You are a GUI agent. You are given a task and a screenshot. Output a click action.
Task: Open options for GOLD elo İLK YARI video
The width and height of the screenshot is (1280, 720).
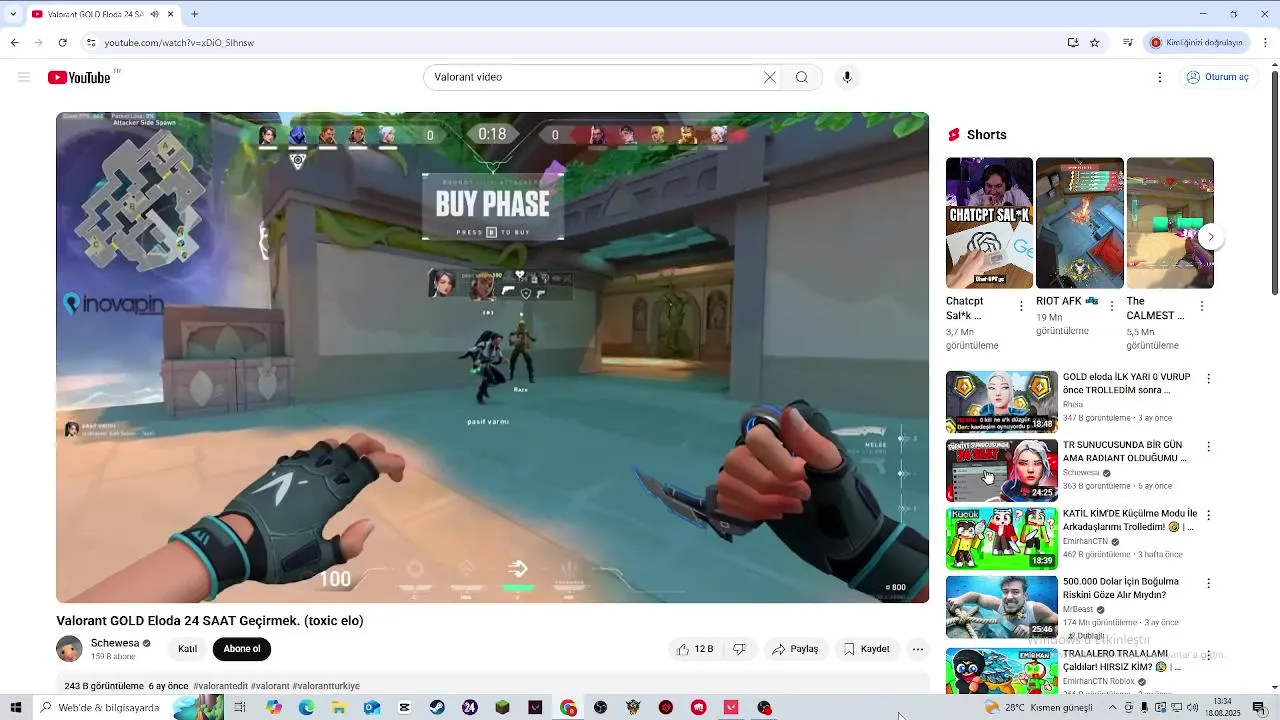point(1208,379)
